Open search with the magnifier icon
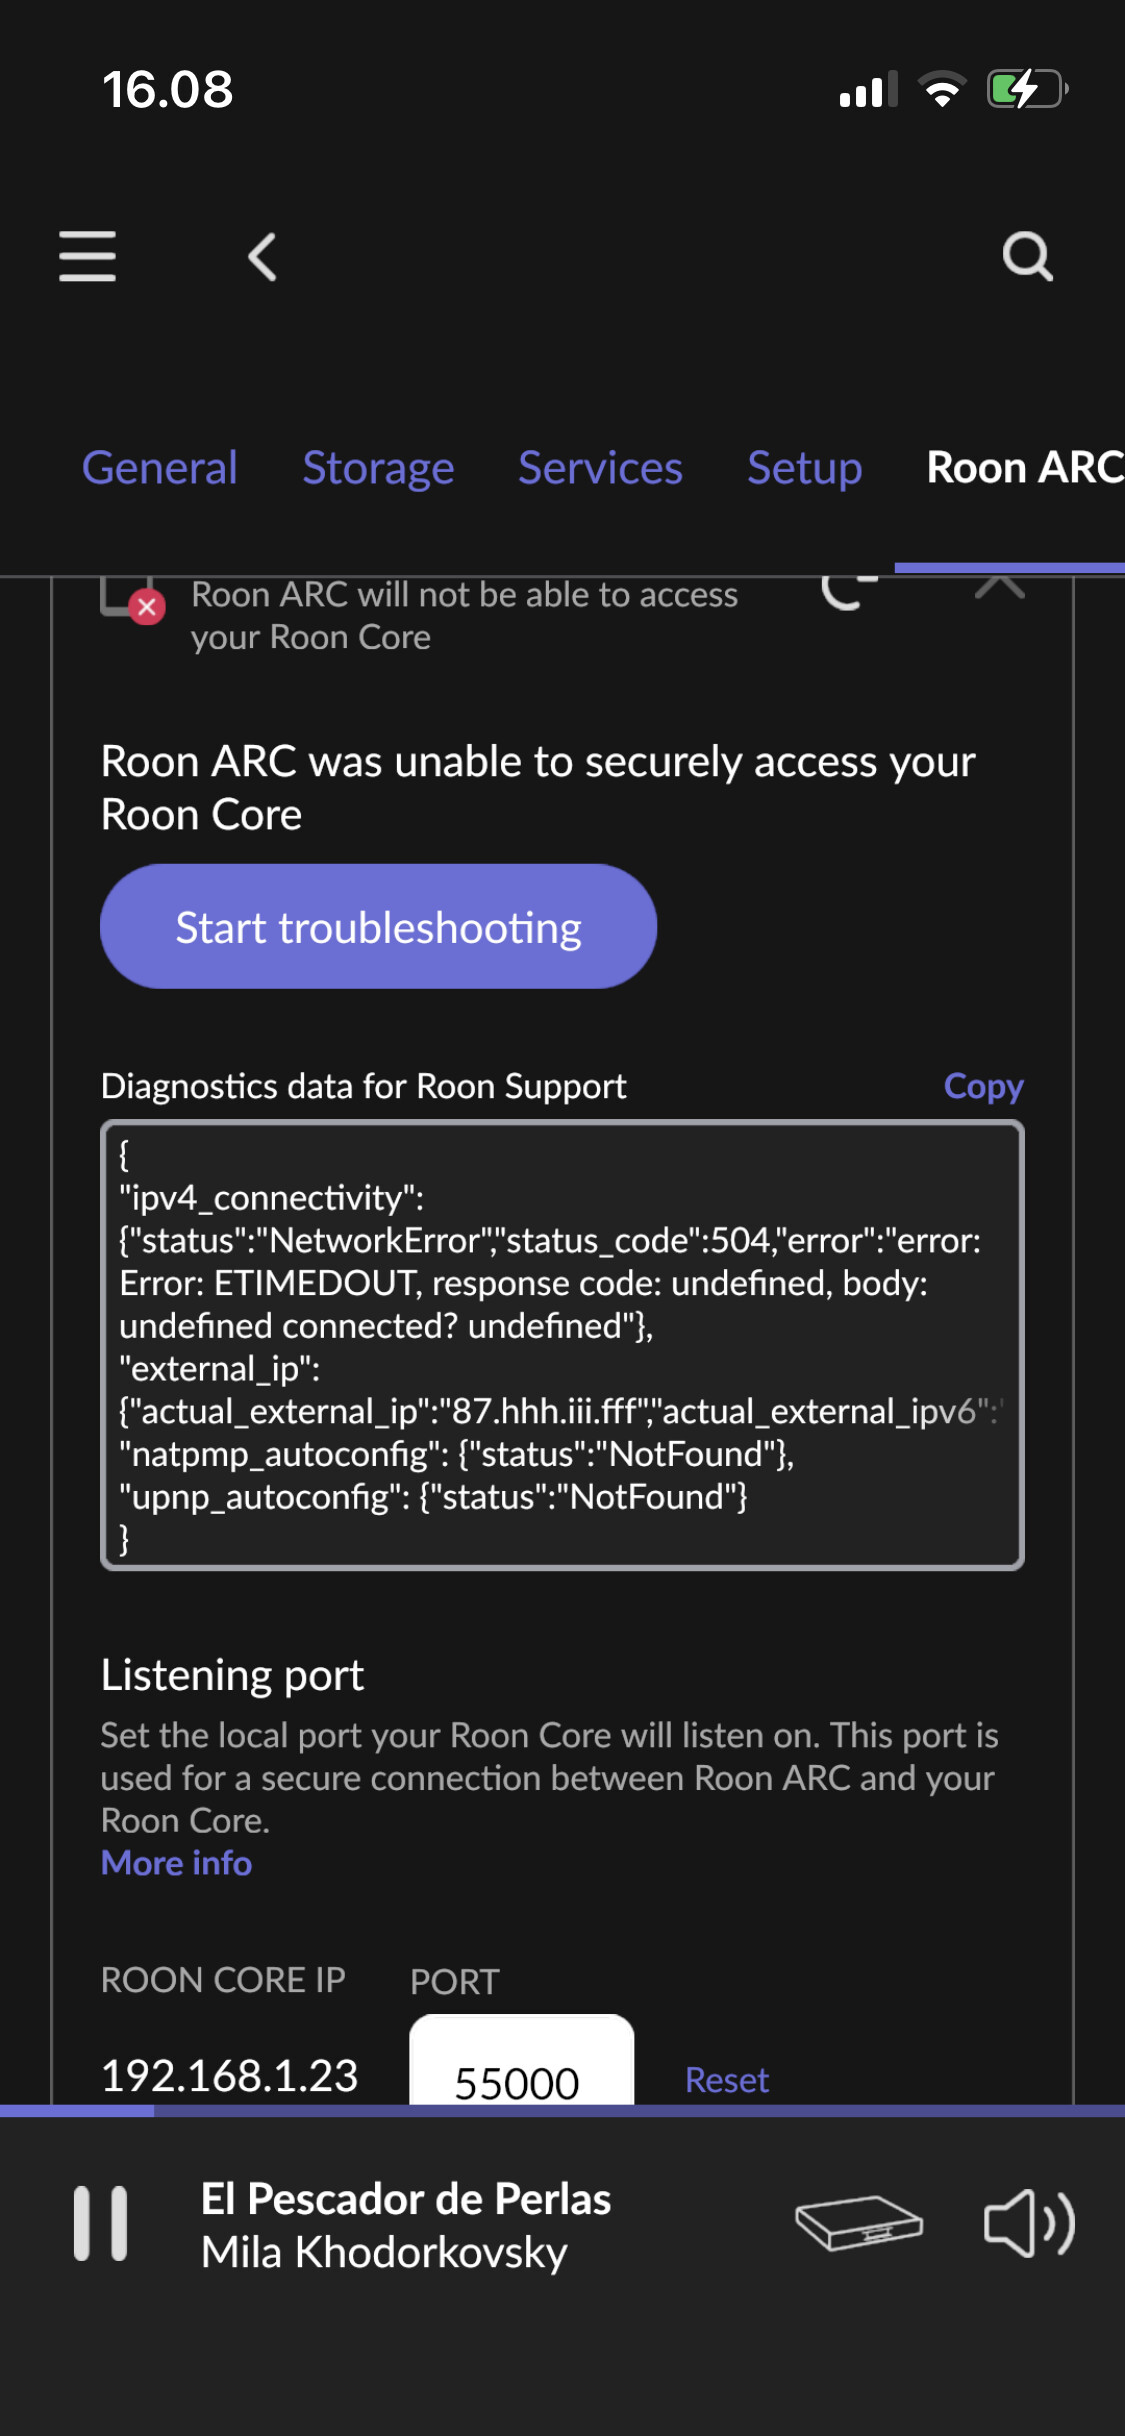Screen dimensions: 1125x2436 [1028, 257]
